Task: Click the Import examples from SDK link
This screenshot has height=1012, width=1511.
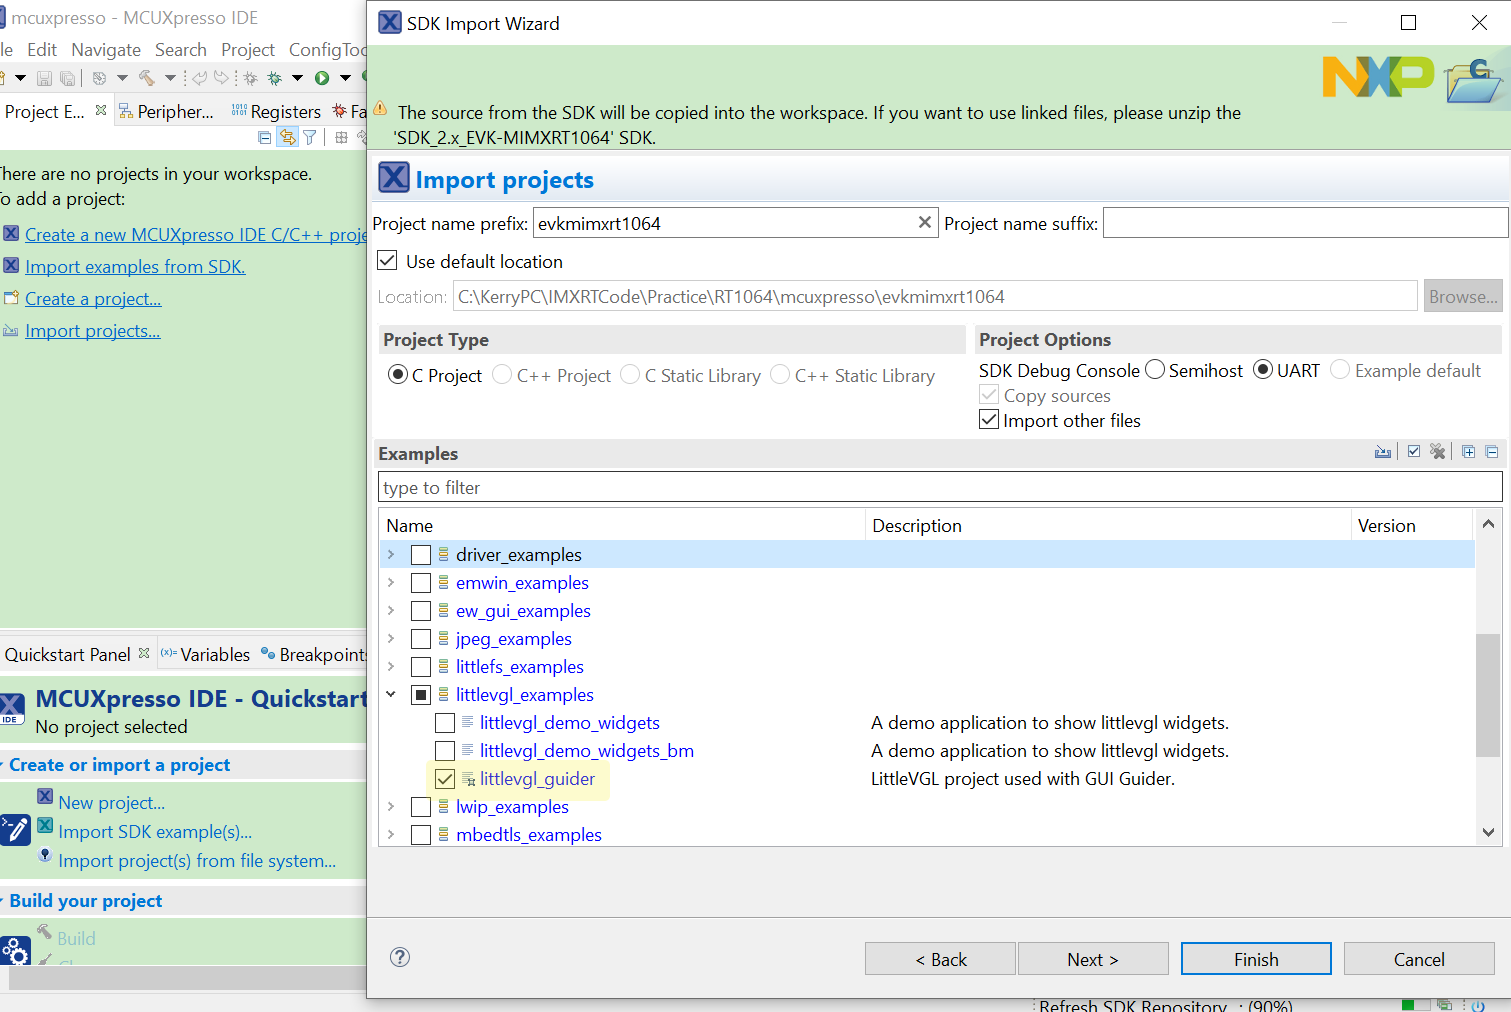Action: (x=134, y=266)
